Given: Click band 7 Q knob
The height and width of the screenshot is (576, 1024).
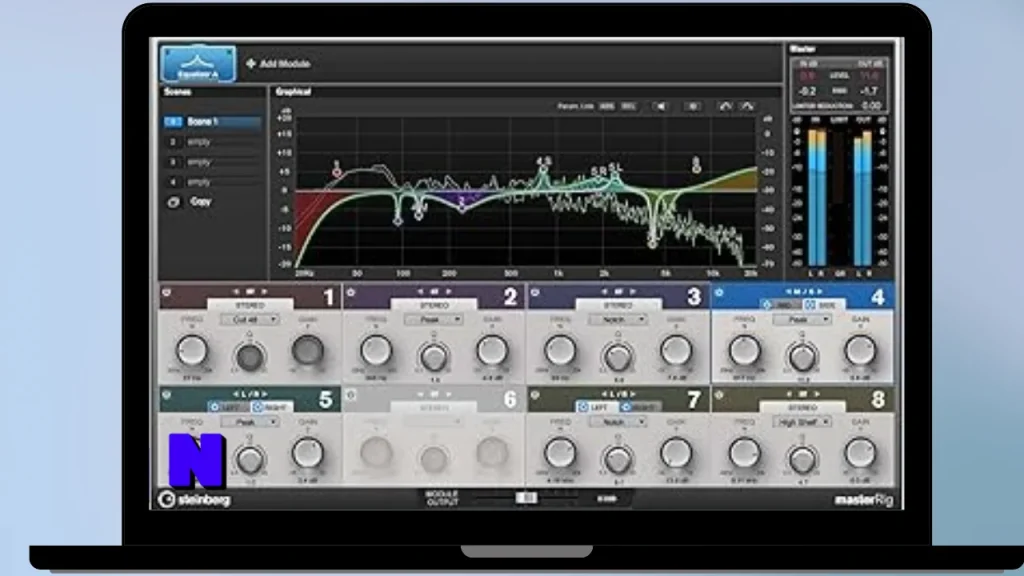Looking at the screenshot, I should 618,459.
